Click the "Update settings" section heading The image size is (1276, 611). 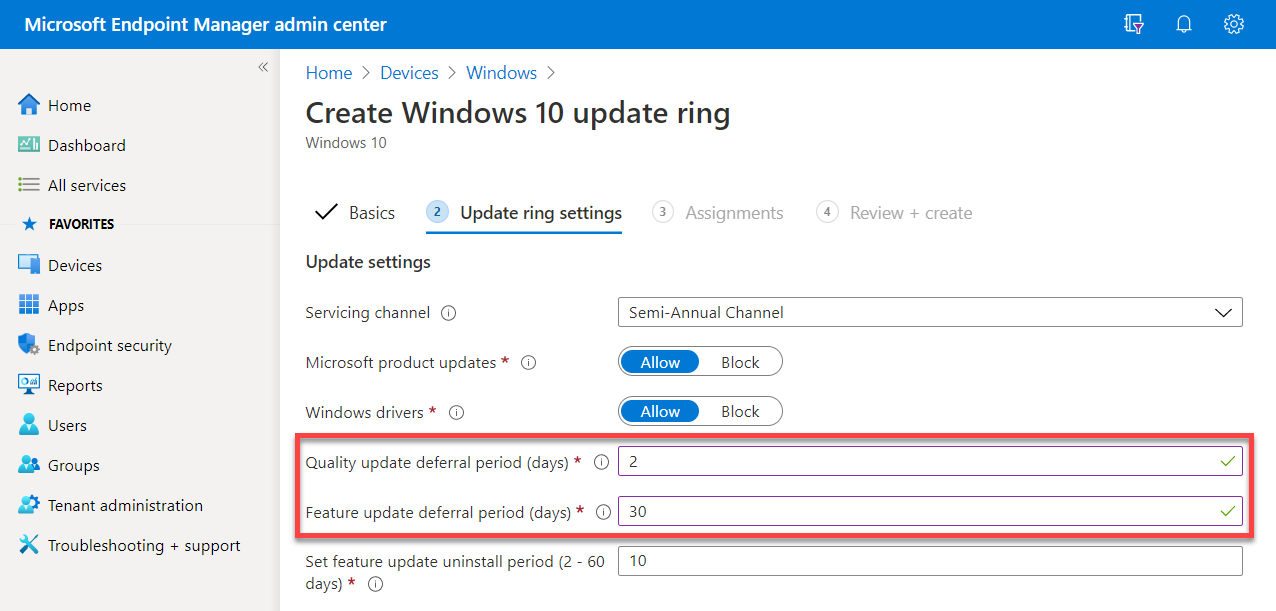pos(368,262)
